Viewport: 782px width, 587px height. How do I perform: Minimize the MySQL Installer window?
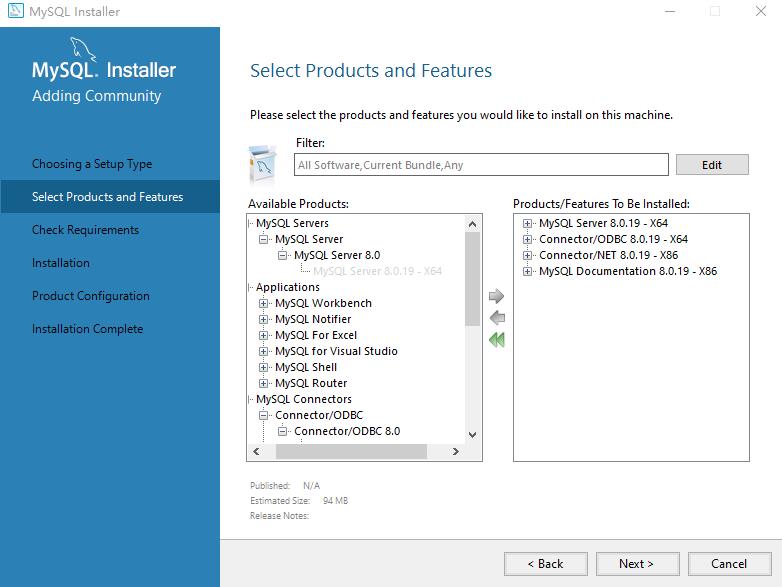click(670, 11)
